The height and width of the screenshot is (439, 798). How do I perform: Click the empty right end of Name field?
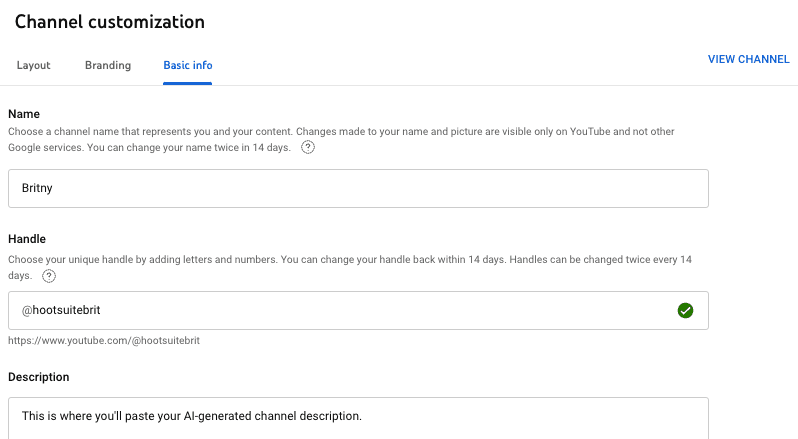[x=650, y=188]
